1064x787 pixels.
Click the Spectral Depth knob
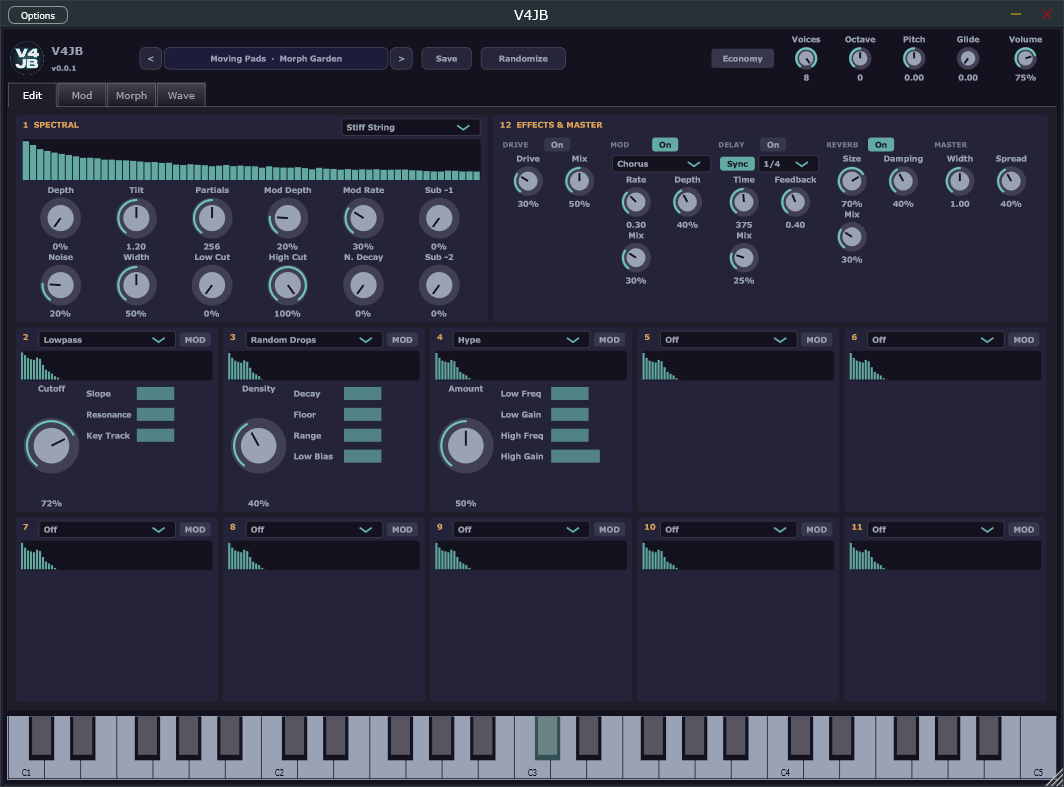(60, 218)
